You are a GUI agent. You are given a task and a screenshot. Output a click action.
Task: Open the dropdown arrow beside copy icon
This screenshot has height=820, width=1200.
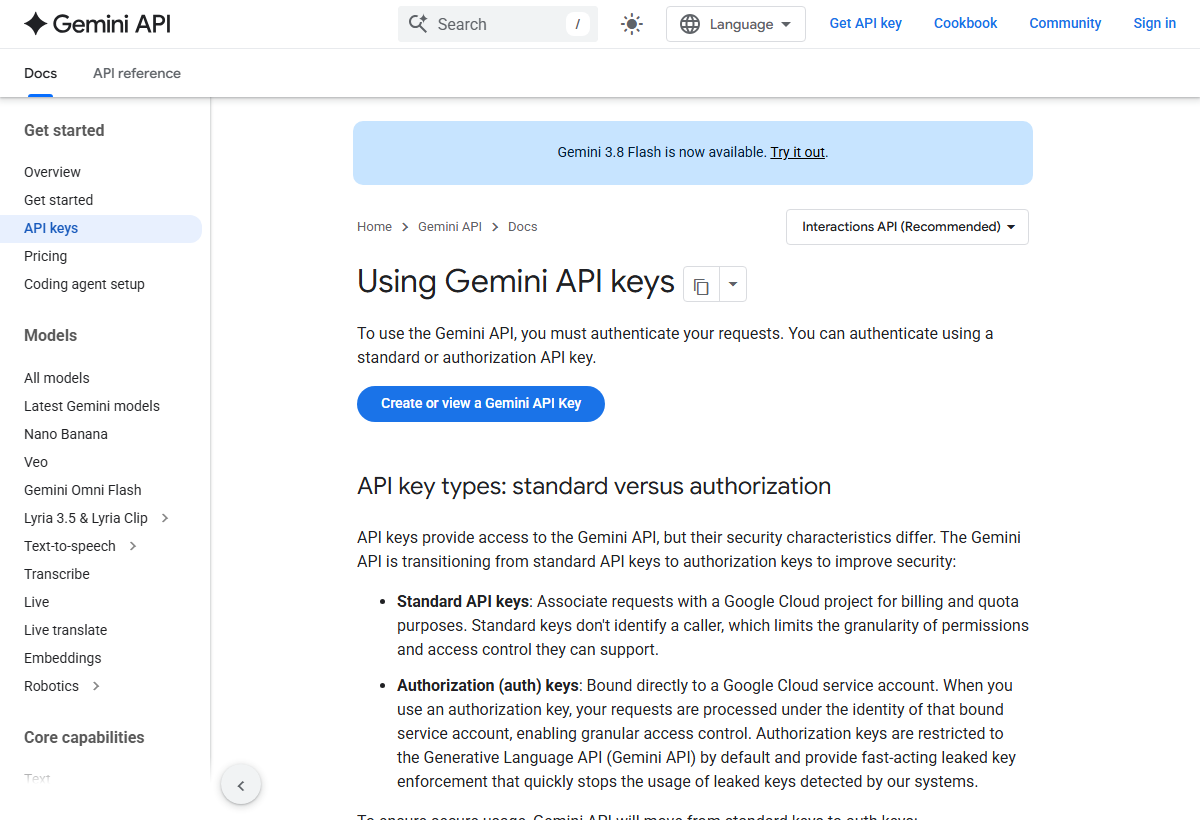point(733,285)
